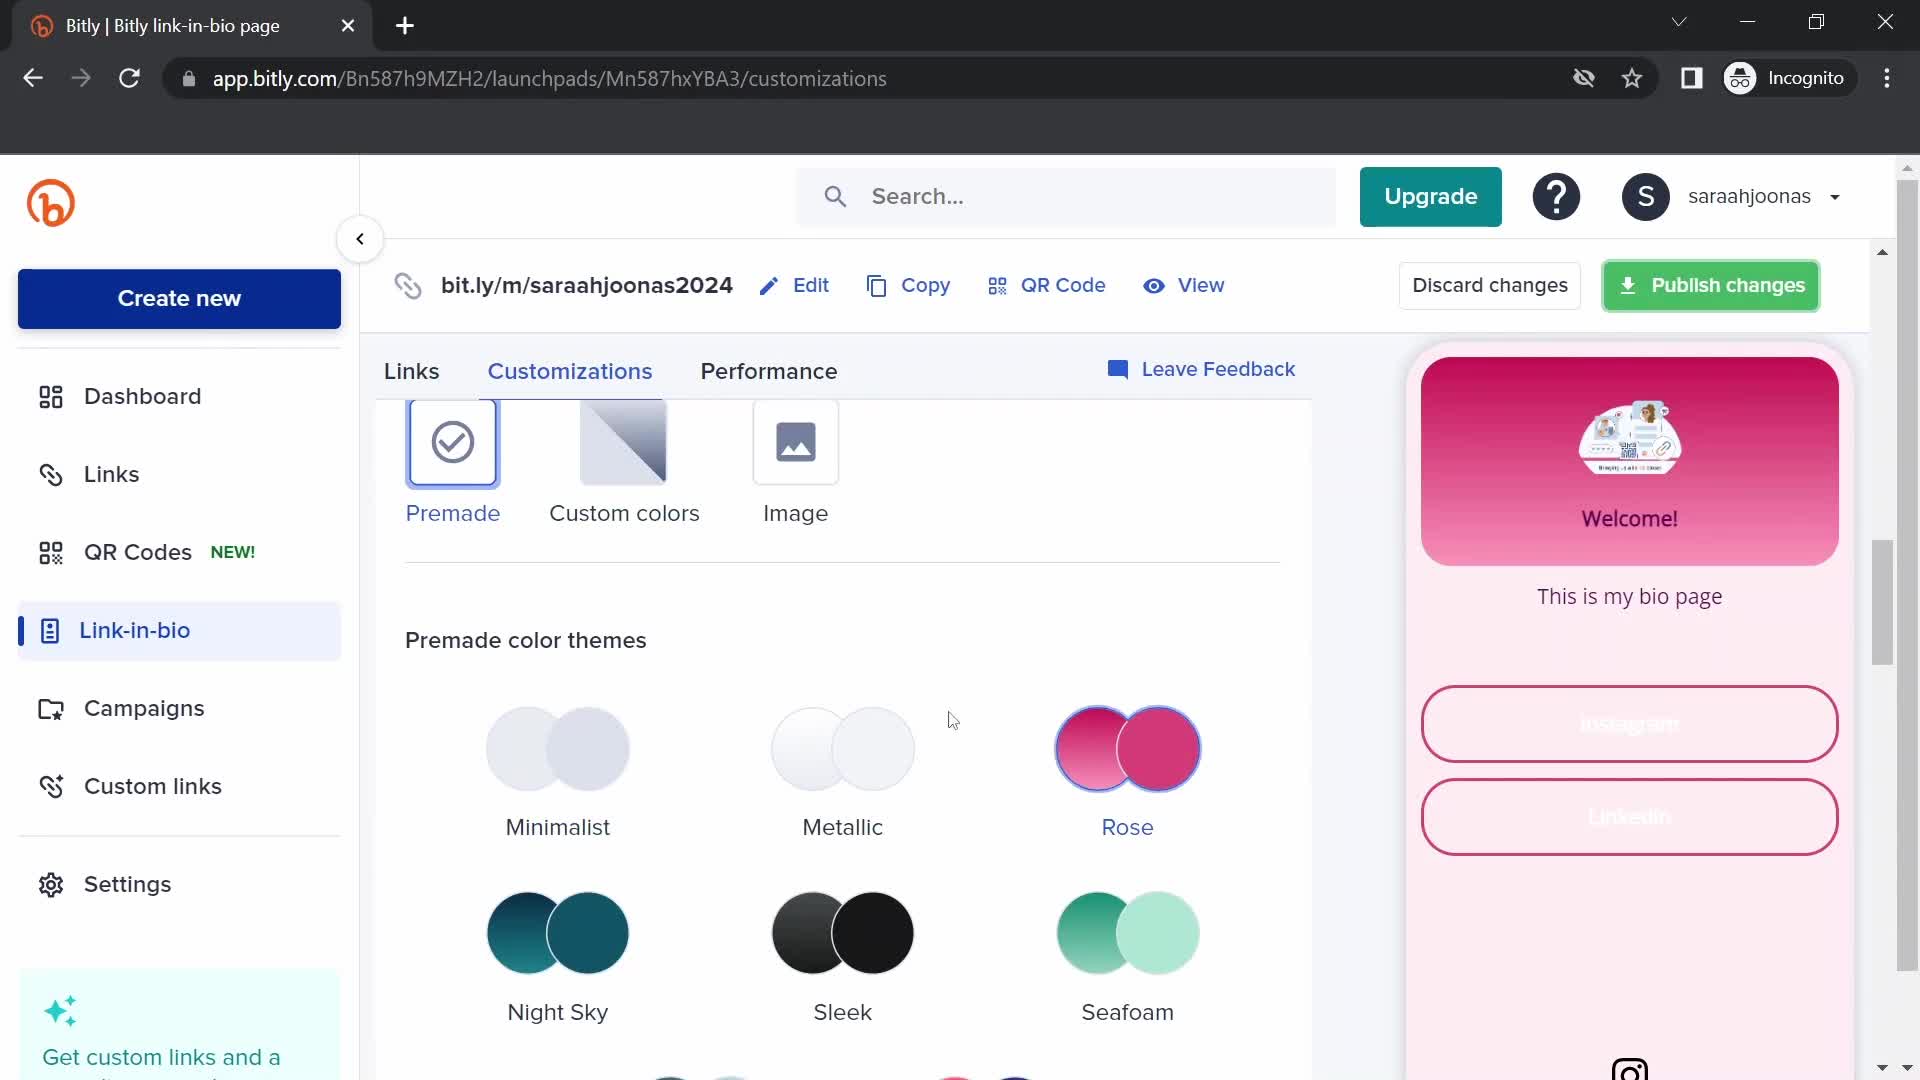Screen dimensions: 1920x1080
Task: Click the Rose color theme swatch
Action: point(1126,749)
